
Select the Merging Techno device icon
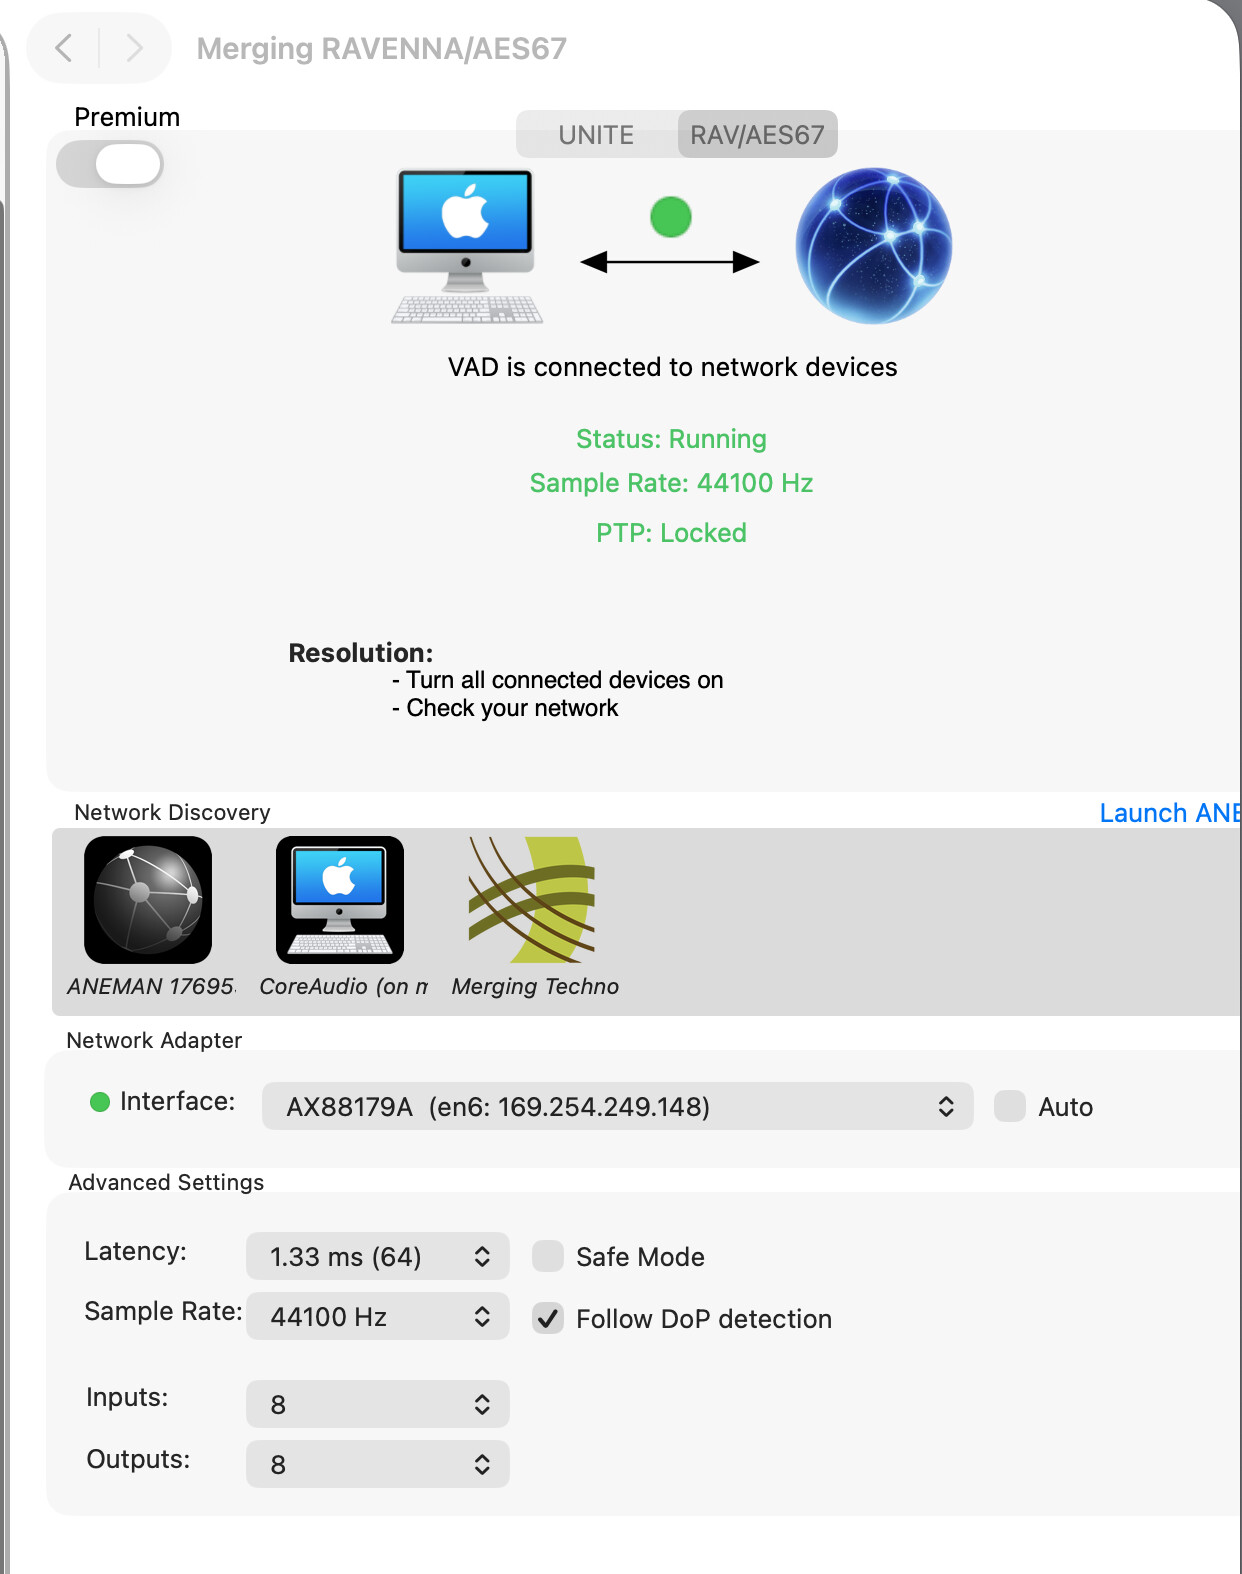tap(532, 900)
